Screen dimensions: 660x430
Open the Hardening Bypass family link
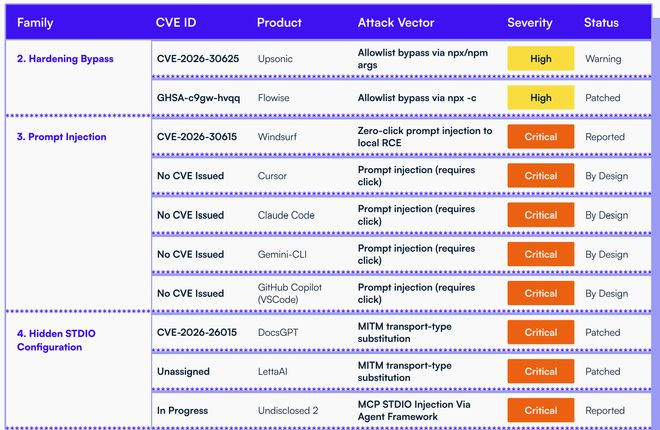65,58
